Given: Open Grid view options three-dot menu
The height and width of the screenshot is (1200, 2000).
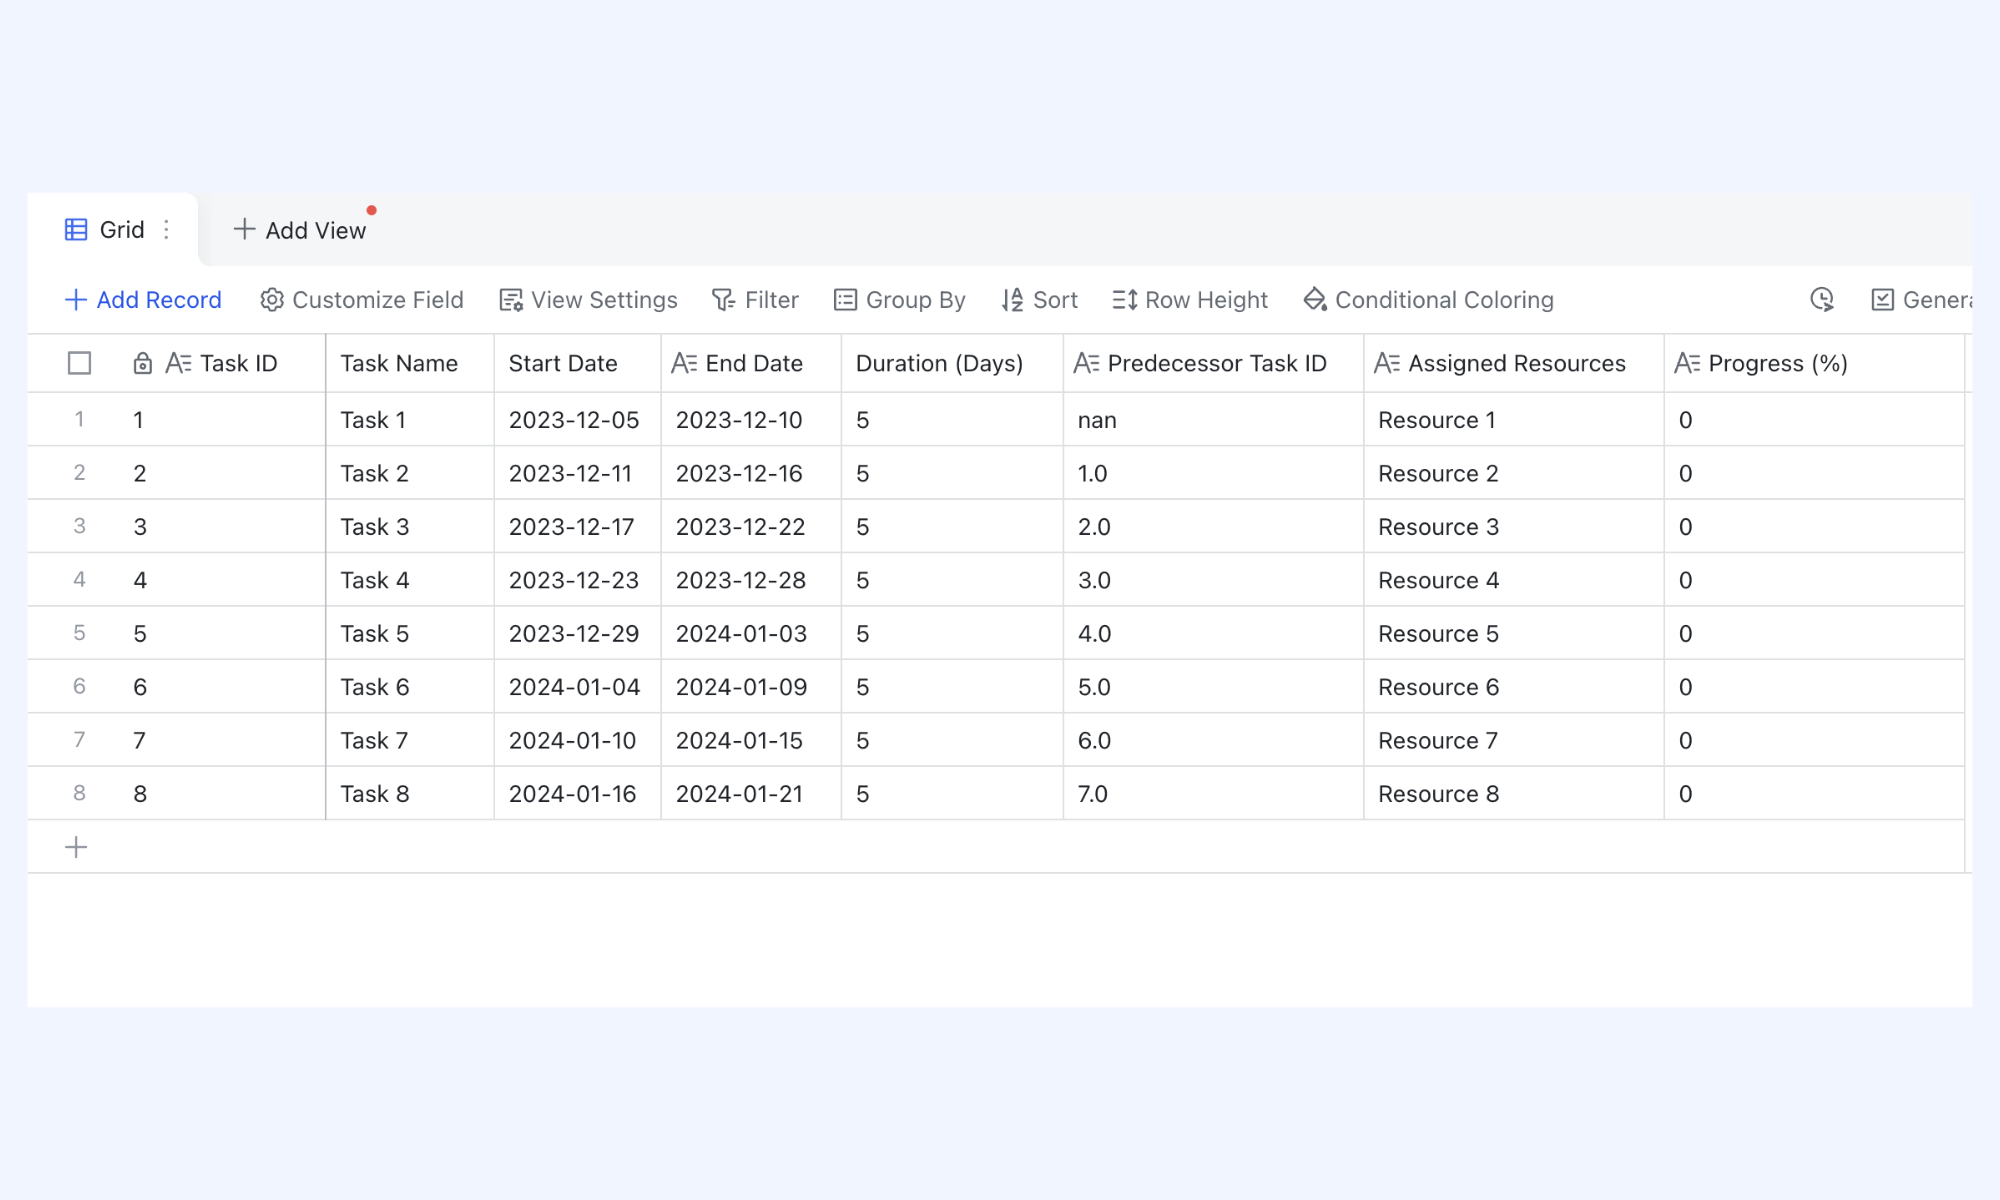Looking at the screenshot, I should pyautogui.click(x=167, y=230).
